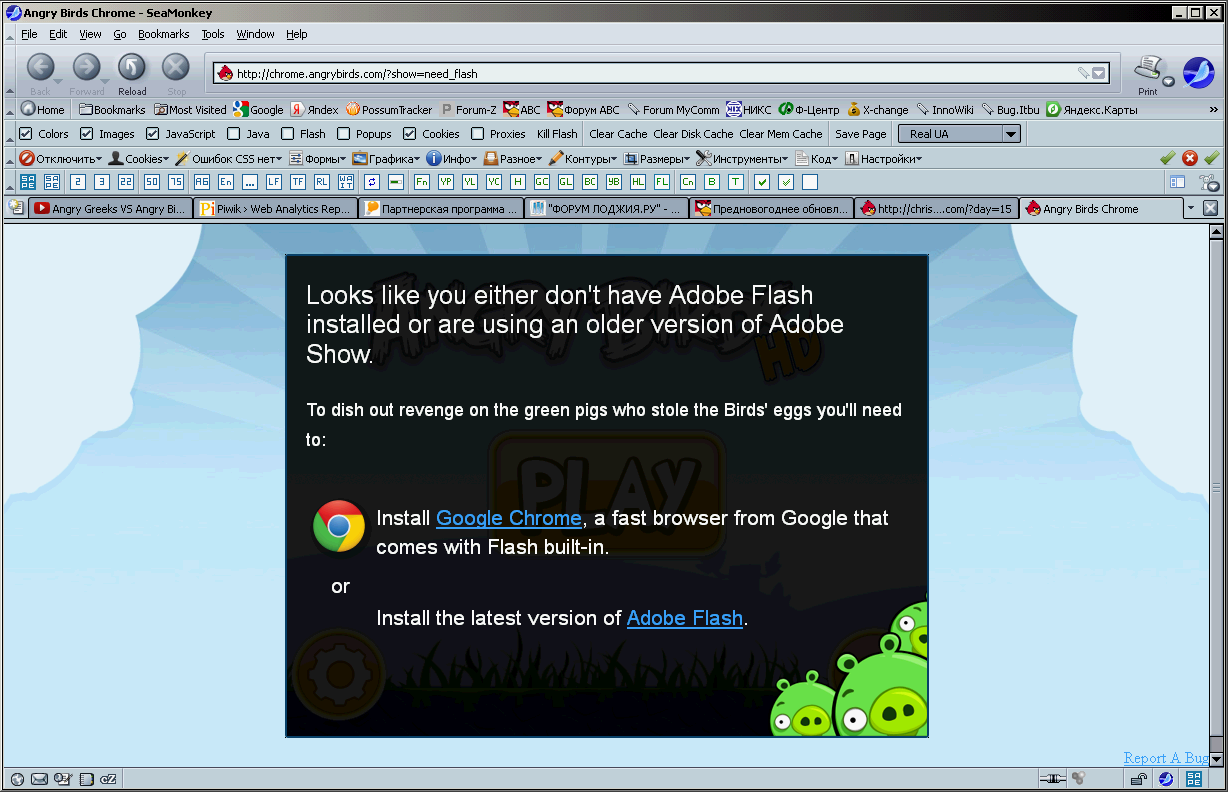Click the green 'HL' box icon
Image resolution: width=1228 pixels, height=792 pixels.
[638, 182]
